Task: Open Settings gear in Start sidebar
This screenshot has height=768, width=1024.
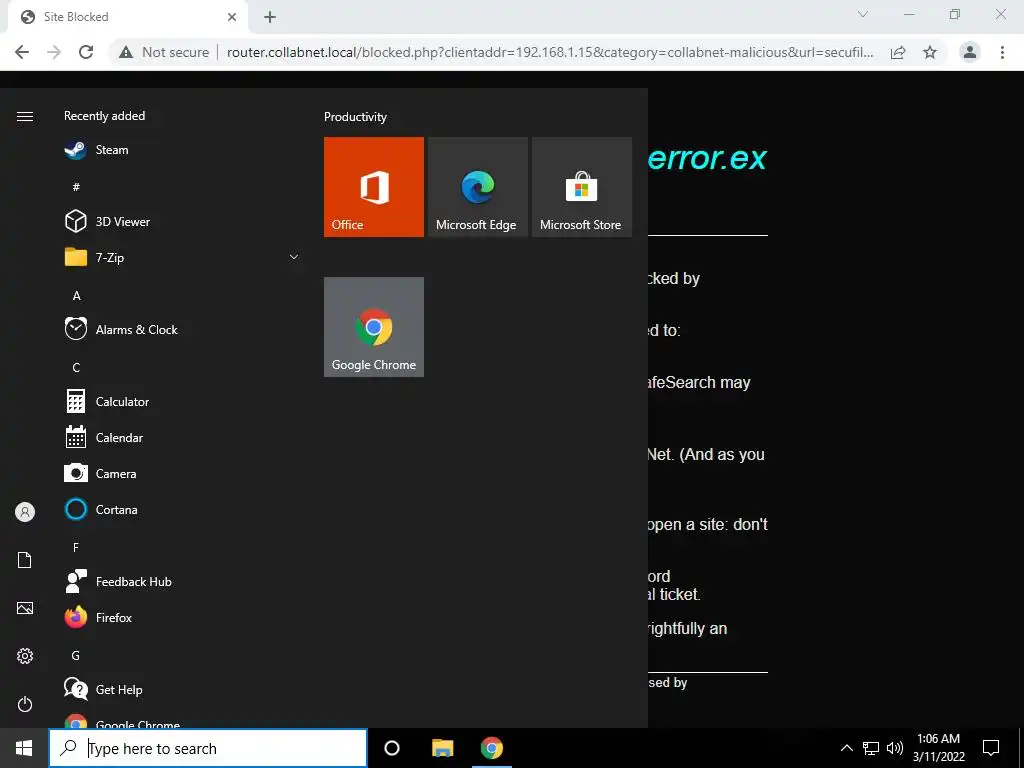Action: [25, 656]
